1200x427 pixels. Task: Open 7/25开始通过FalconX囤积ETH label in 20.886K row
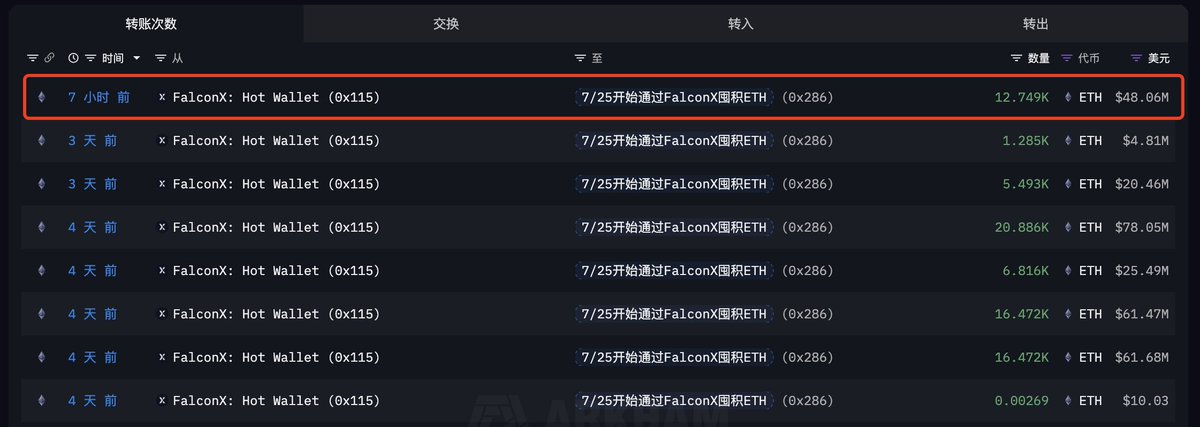tap(674, 228)
